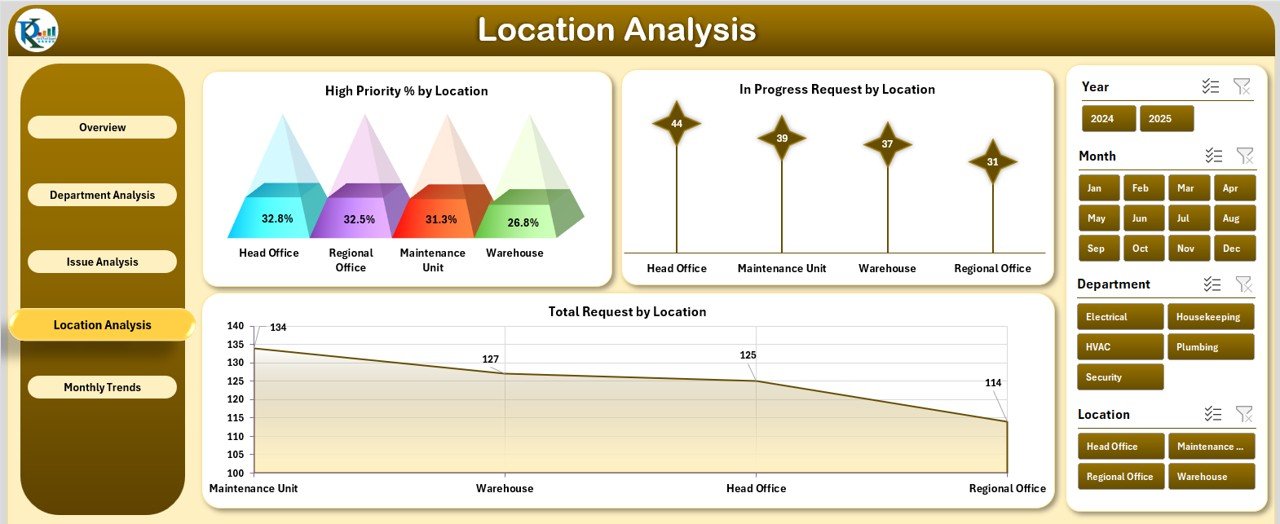Viewport: 1280px width, 524px height.
Task: Filter by year 2025
Action: [x=1166, y=119]
